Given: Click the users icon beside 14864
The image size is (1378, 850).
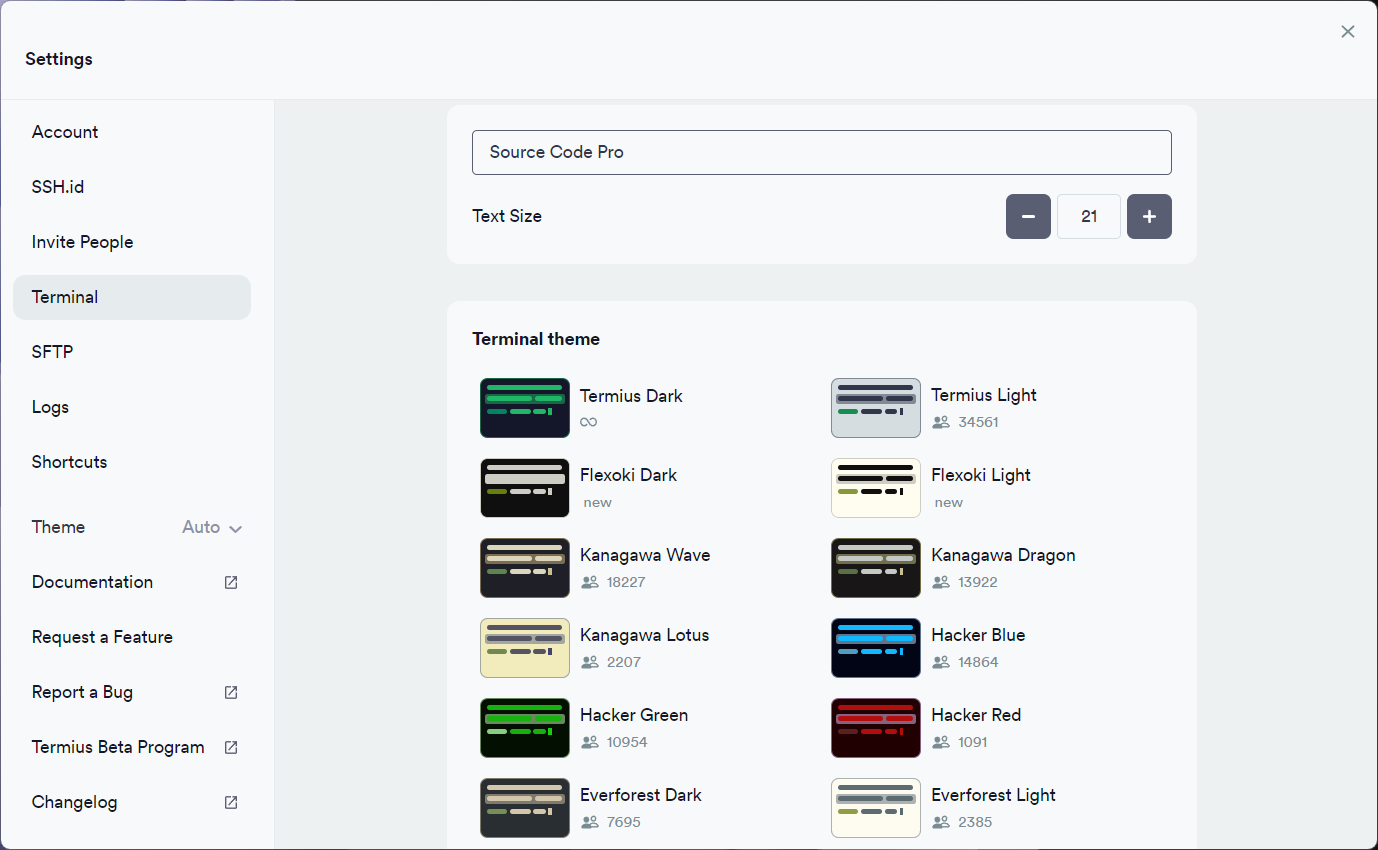Looking at the screenshot, I should pos(940,662).
